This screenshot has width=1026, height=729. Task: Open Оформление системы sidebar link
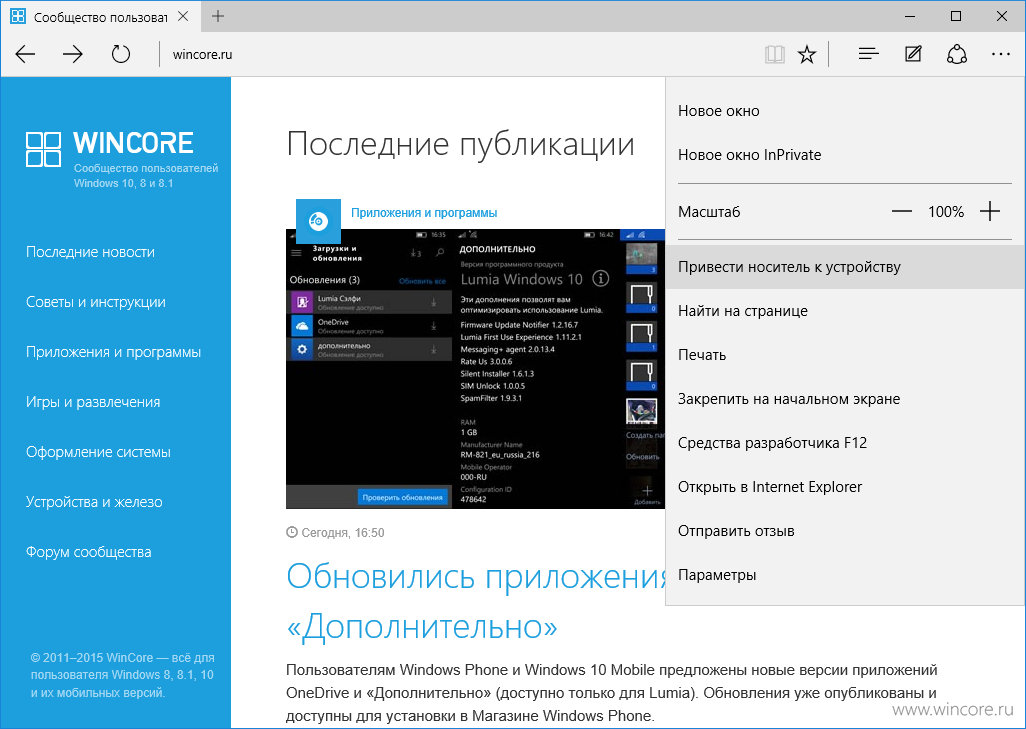click(x=98, y=452)
